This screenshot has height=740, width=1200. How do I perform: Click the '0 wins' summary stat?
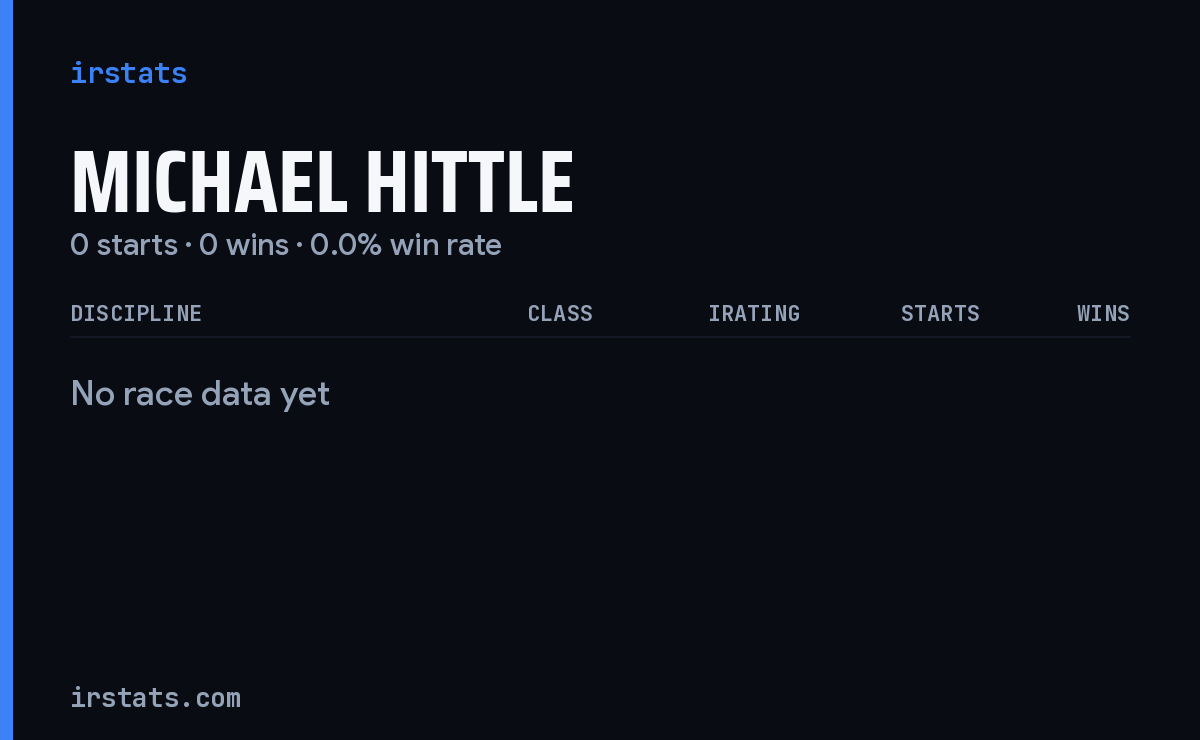tap(244, 245)
